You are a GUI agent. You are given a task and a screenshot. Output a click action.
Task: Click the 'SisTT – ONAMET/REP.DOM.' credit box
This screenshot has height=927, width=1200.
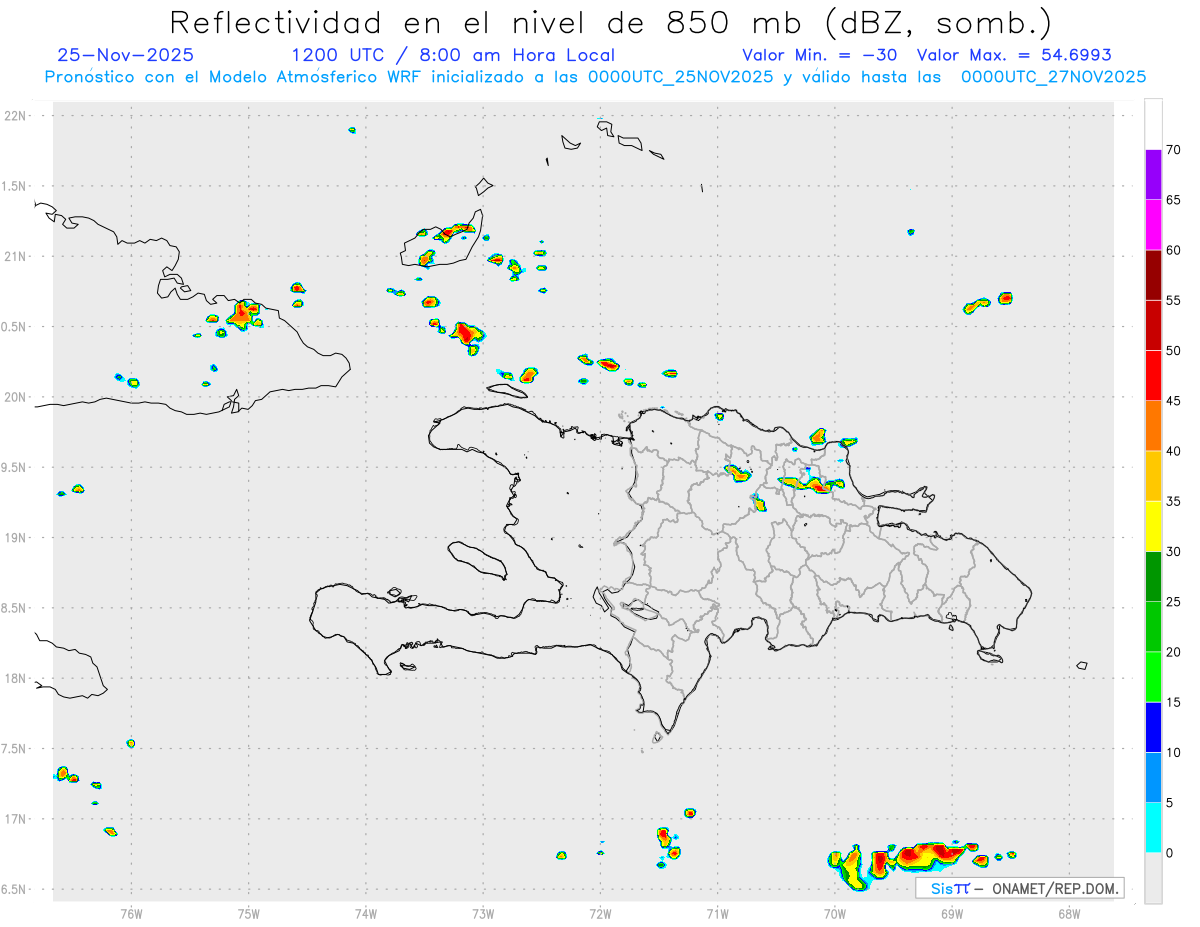pos(1021,888)
